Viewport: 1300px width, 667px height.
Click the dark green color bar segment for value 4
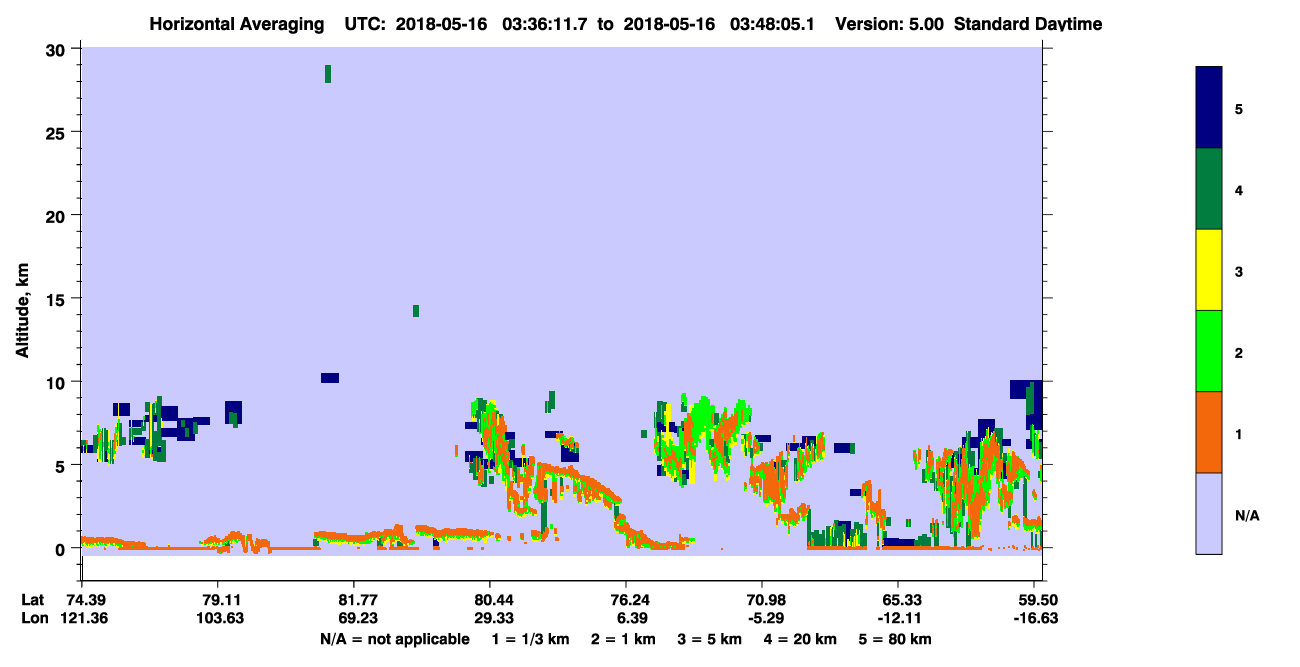click(x=1209, y=189)
